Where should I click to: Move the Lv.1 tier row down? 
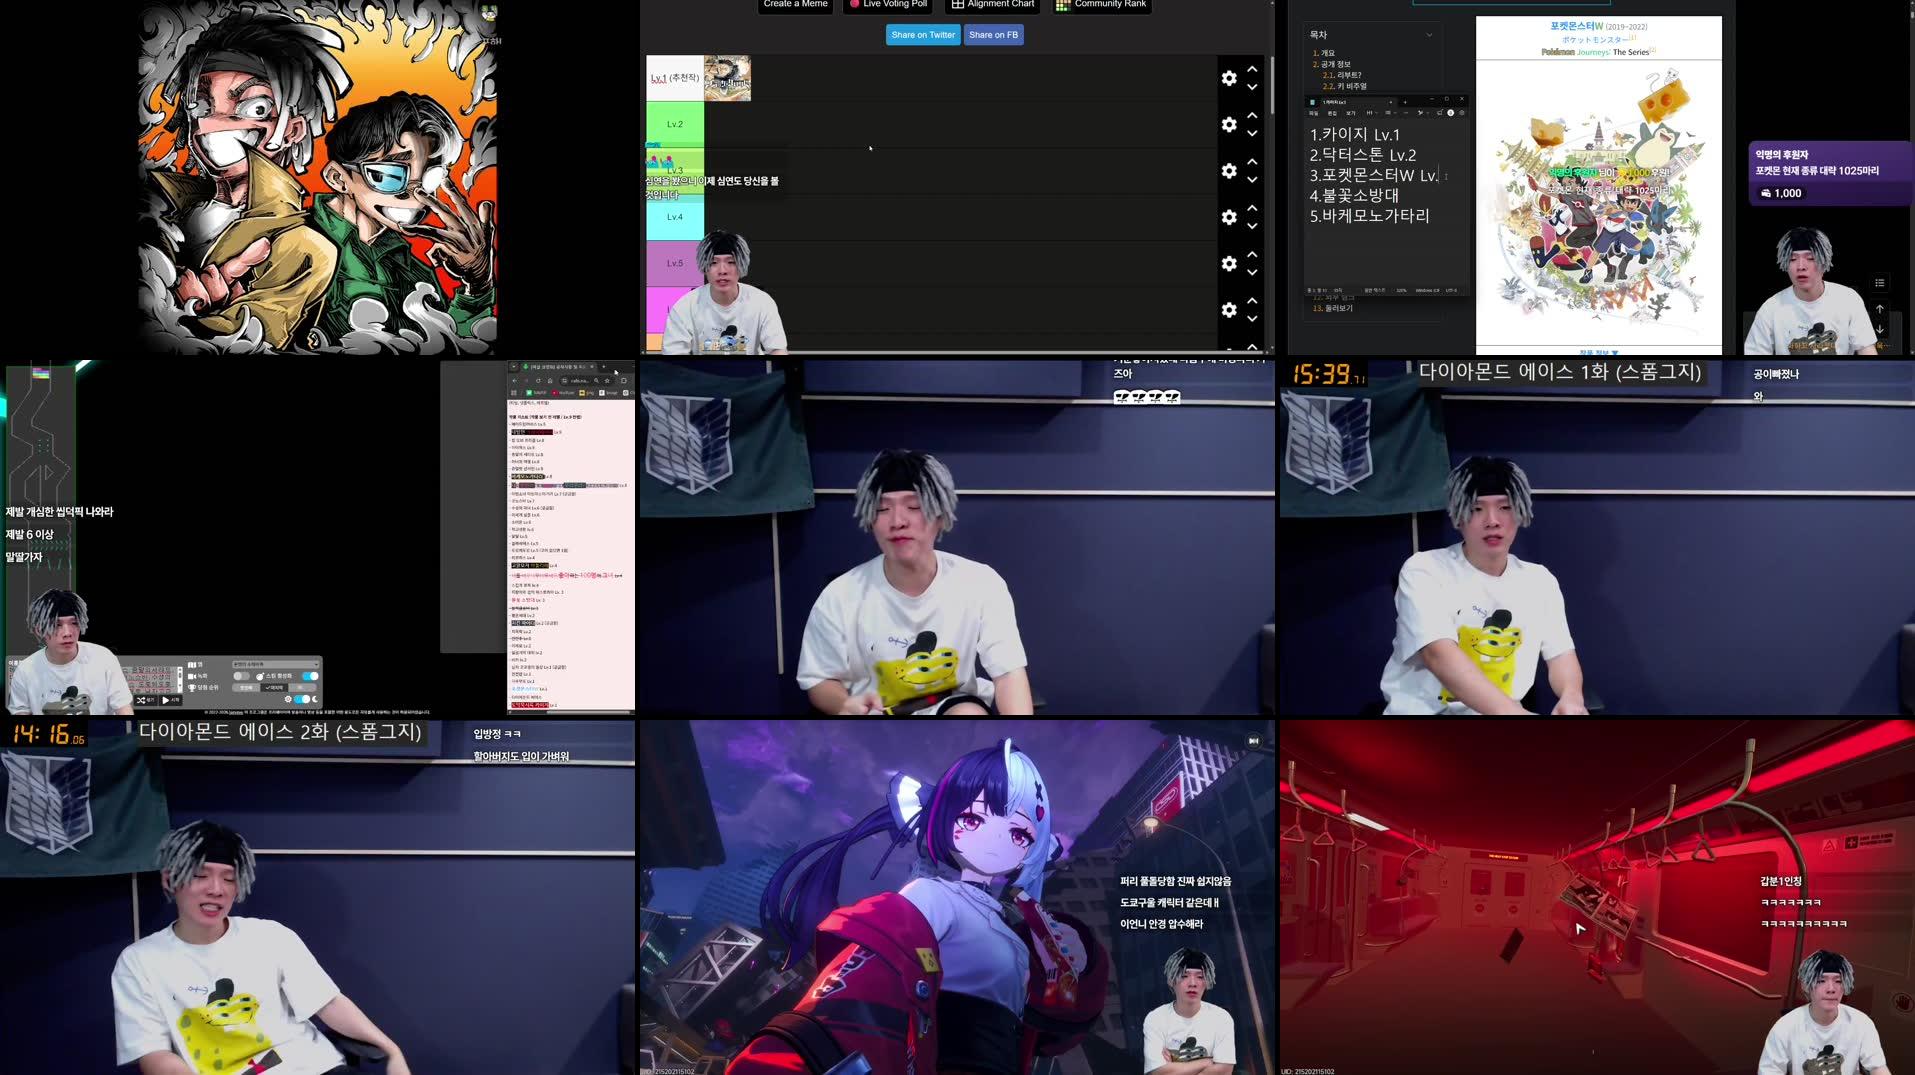coord(1252,87)
